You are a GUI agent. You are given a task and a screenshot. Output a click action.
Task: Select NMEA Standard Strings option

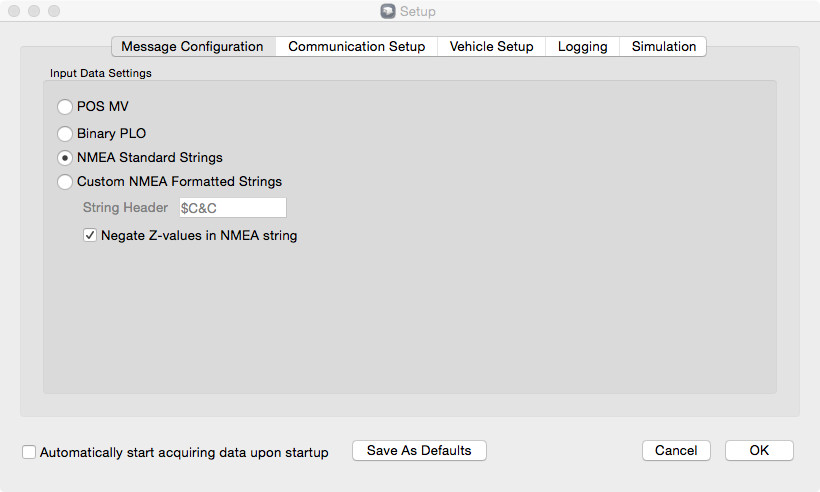click(x=66, y=158)
